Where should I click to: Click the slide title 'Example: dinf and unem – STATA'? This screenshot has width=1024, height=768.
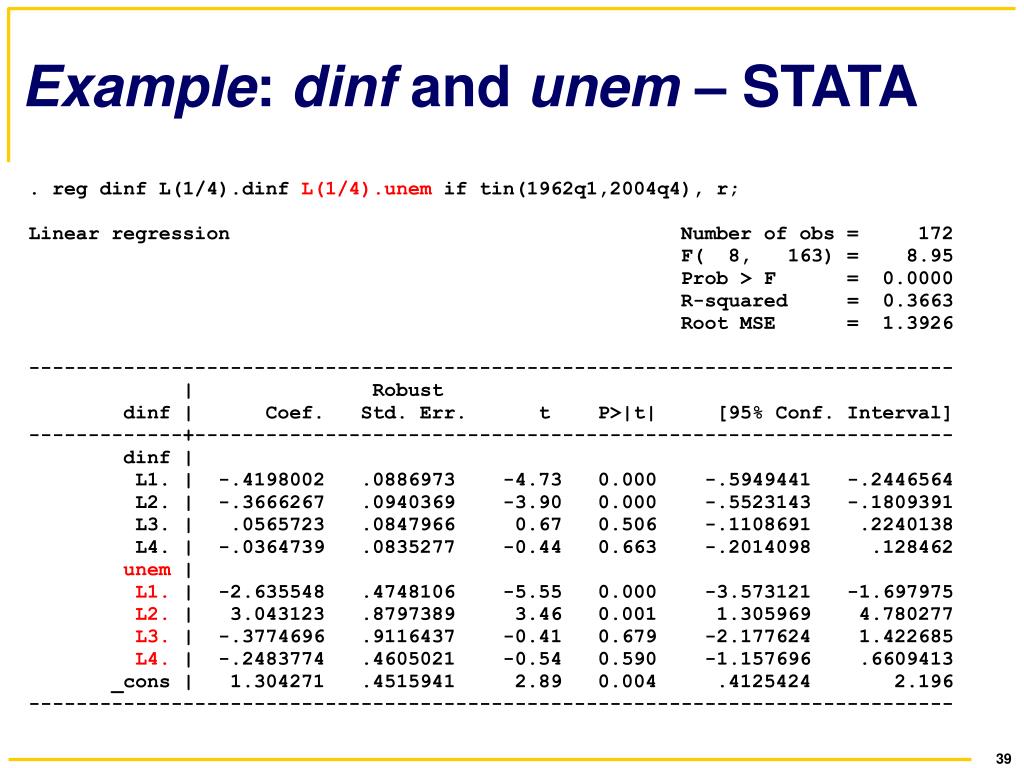[x=472, y=88]
